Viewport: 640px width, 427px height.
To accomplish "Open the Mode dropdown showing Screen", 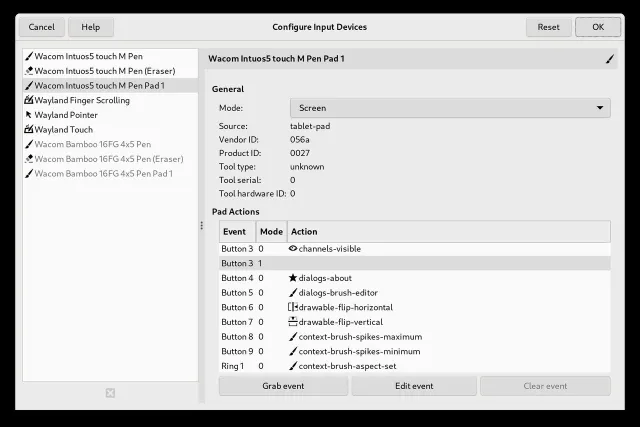I will [450, 108].
